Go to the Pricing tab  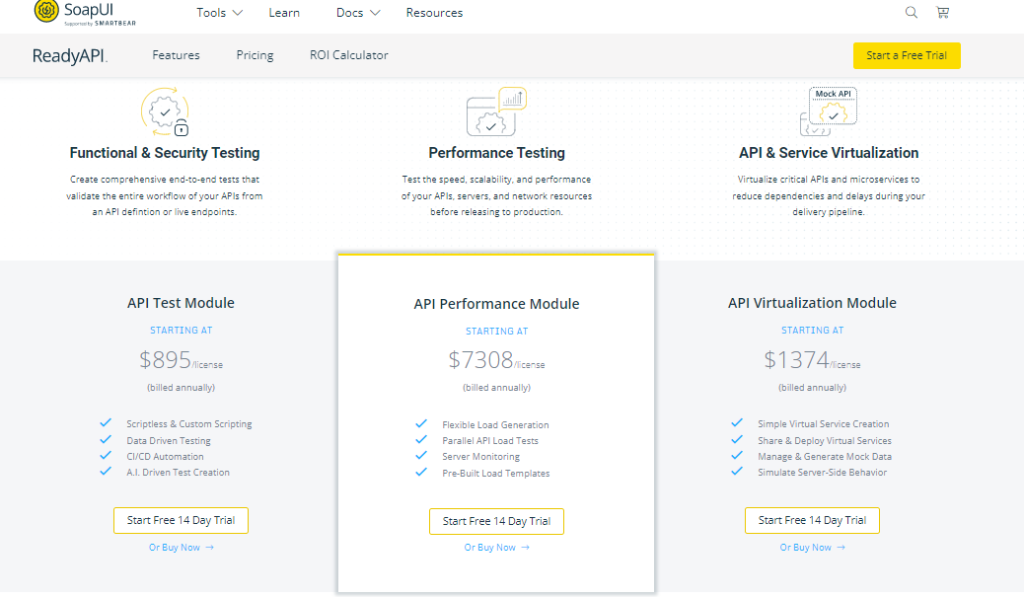coord(255,55)
